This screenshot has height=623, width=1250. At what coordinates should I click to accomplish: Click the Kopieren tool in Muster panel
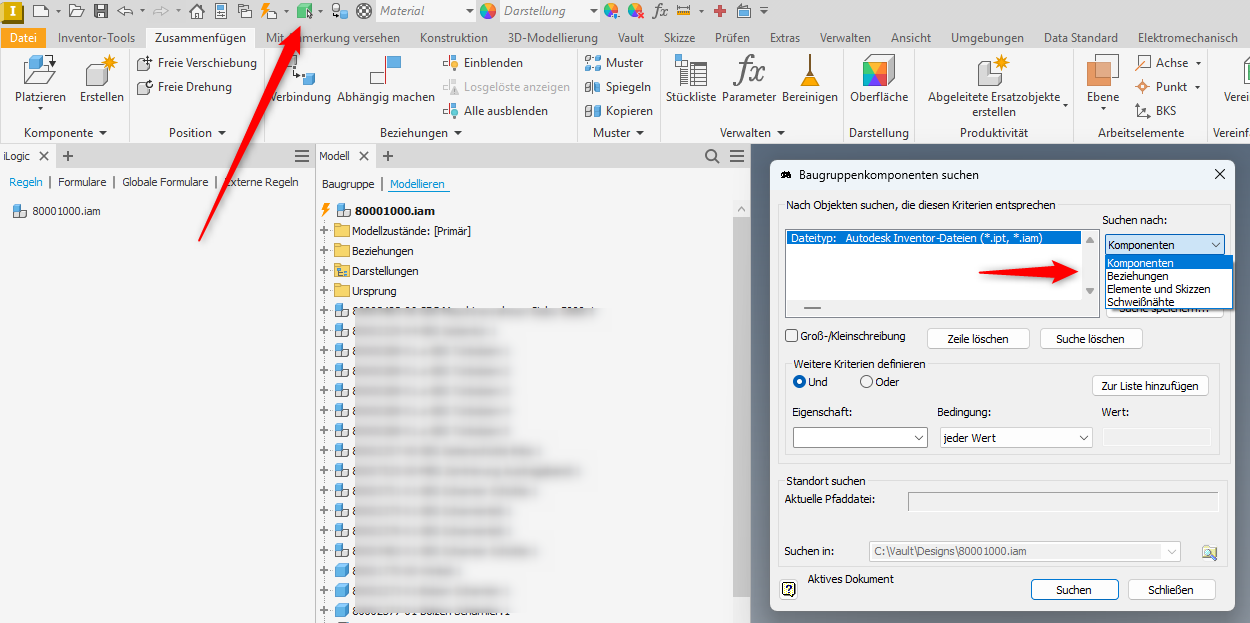tap(619, 111)
